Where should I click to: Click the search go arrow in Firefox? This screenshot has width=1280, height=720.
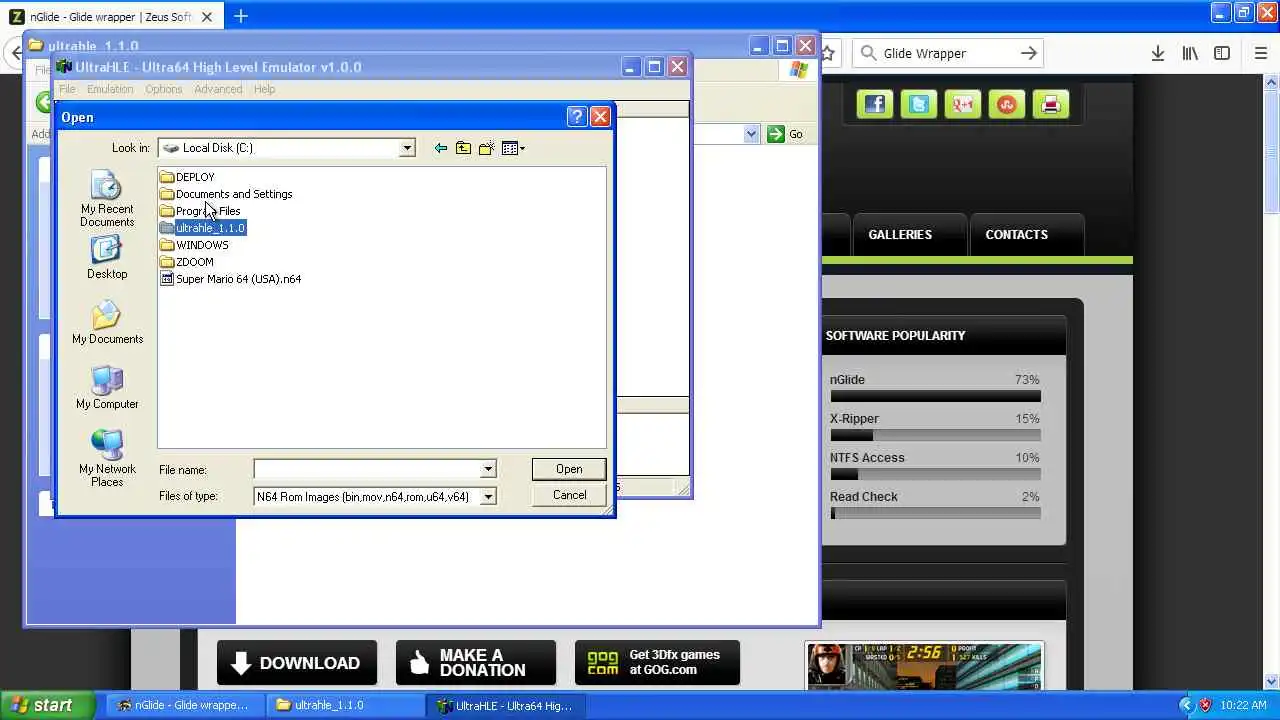[x=1029, y=54]
